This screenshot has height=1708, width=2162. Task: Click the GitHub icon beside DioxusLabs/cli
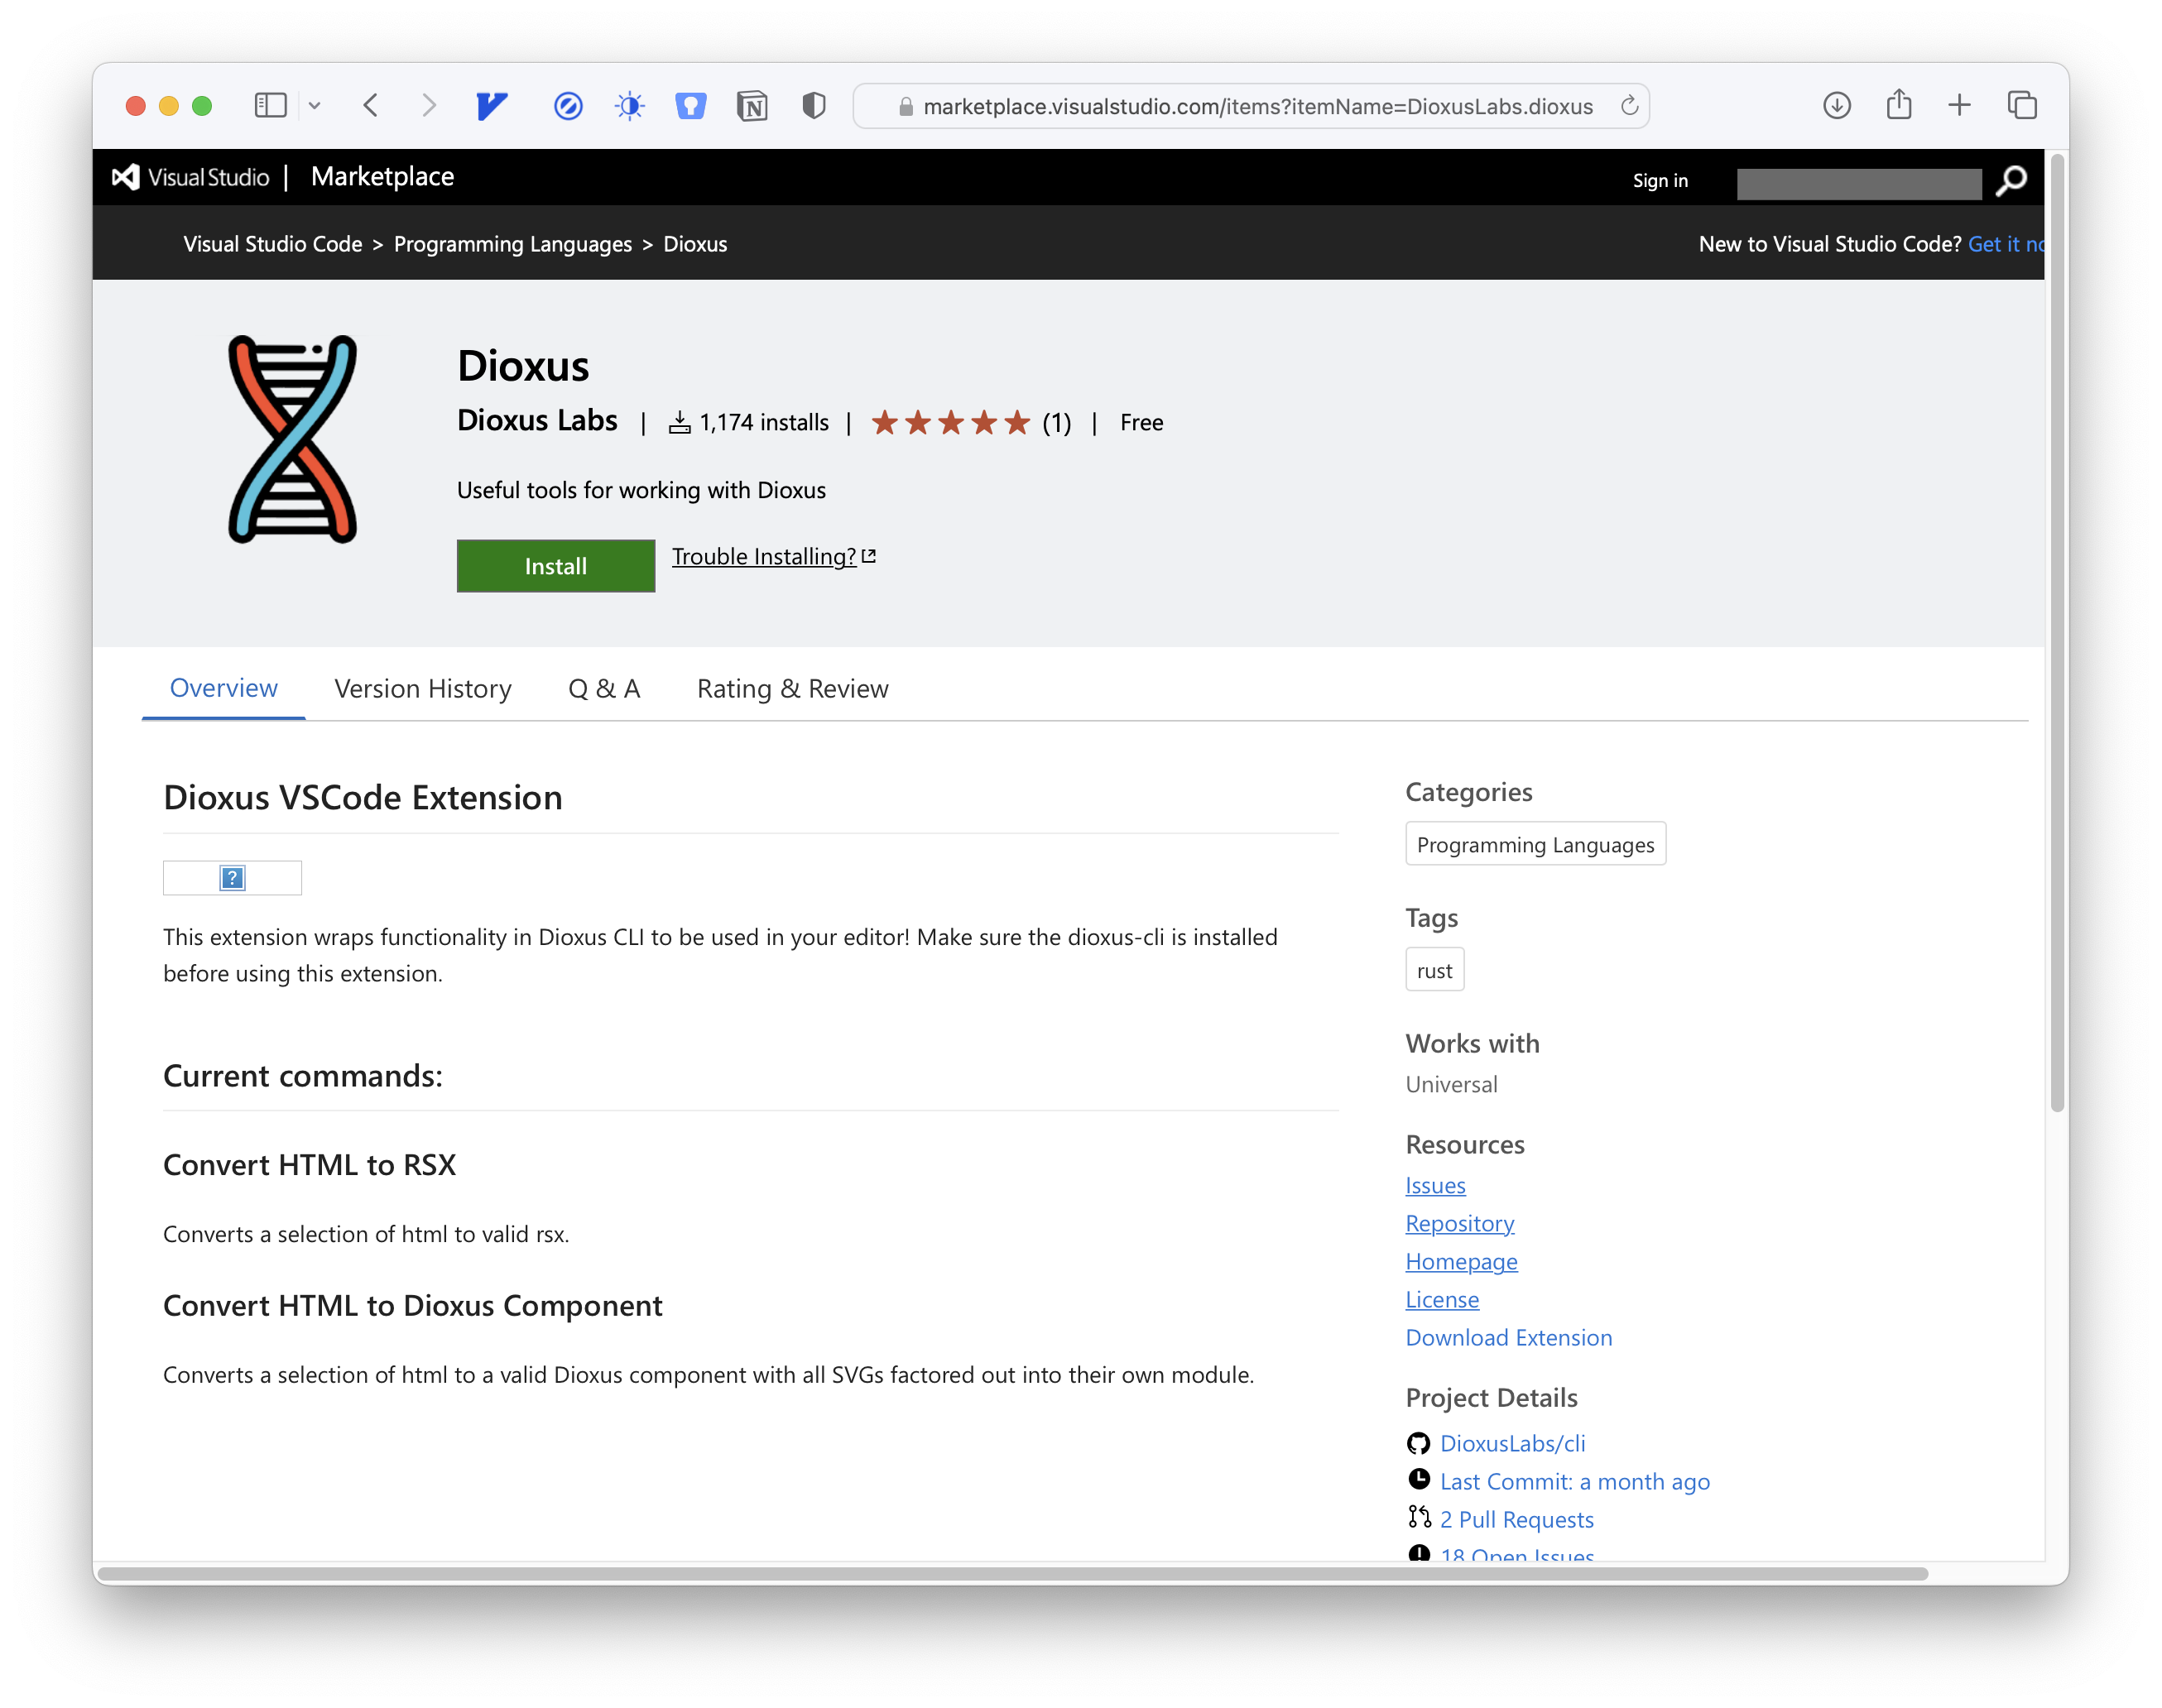point(1417,1443)
